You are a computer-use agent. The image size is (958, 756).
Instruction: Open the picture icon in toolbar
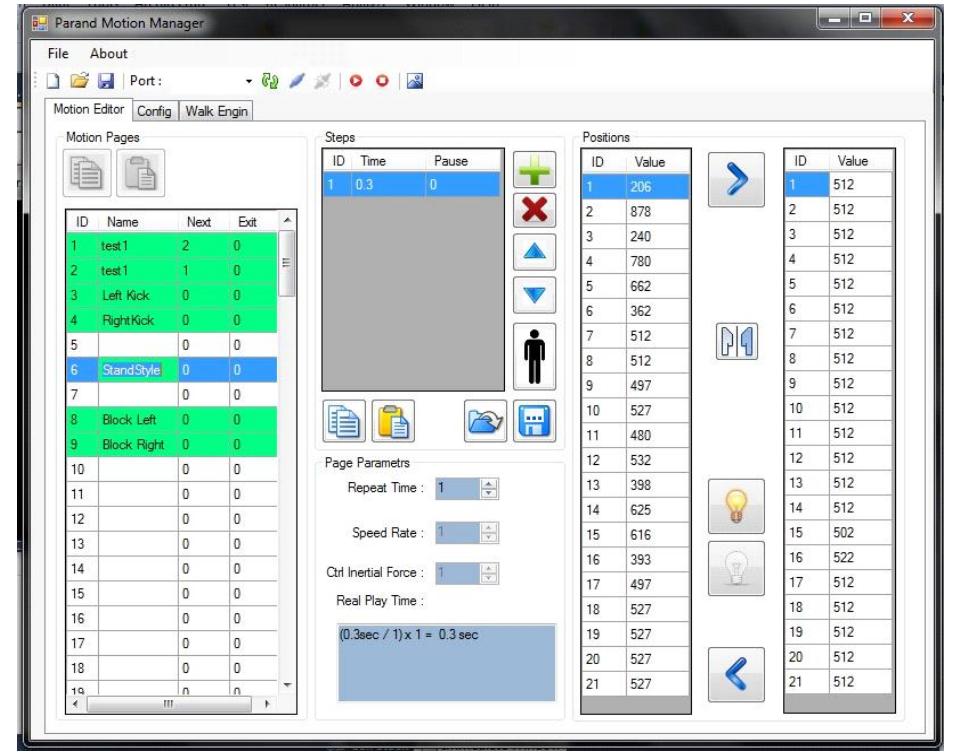pos(415,81)
